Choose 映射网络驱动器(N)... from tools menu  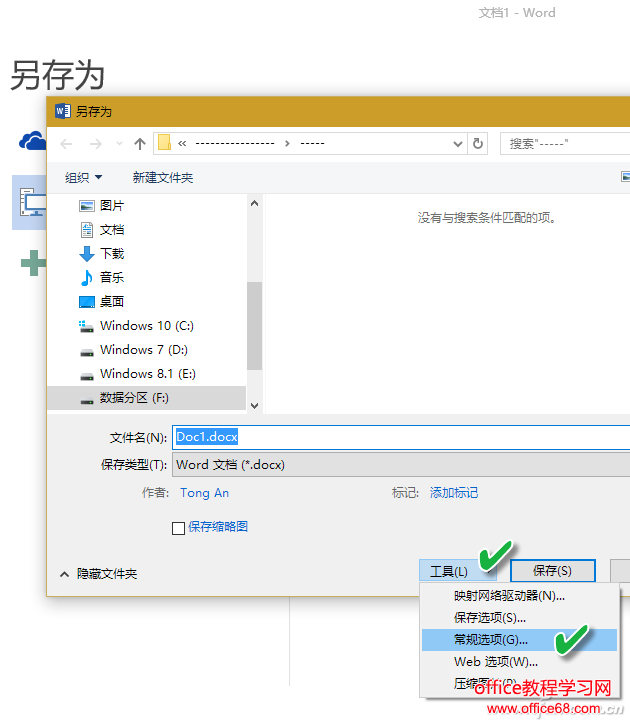519,596
